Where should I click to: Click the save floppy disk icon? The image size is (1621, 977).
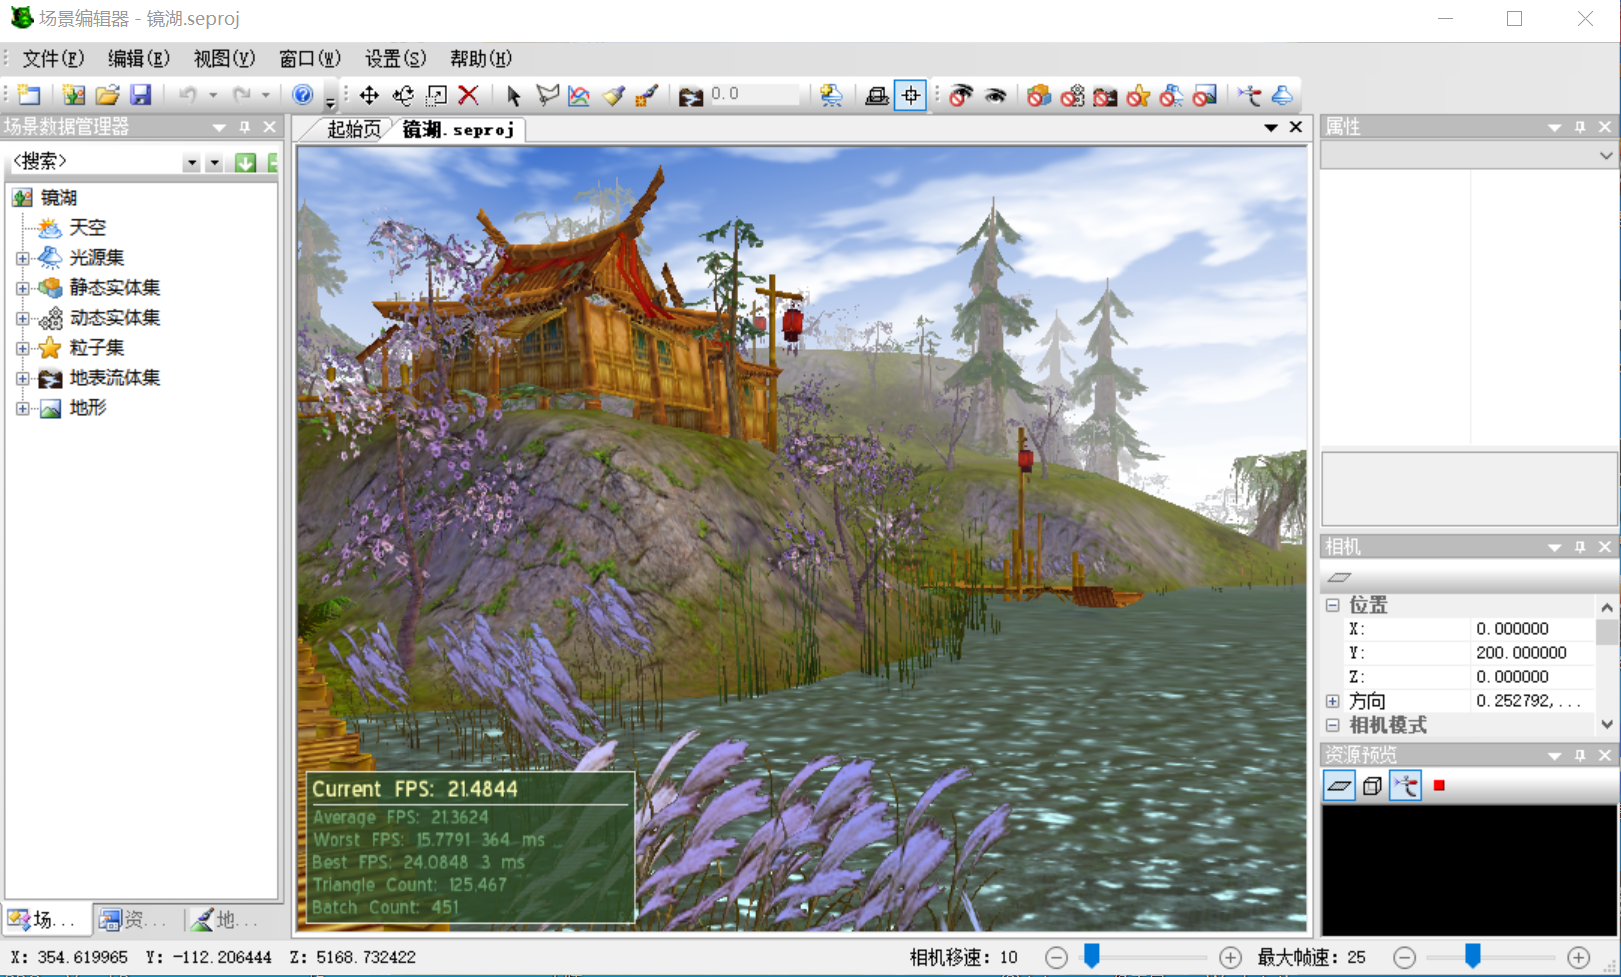[141, 95]
